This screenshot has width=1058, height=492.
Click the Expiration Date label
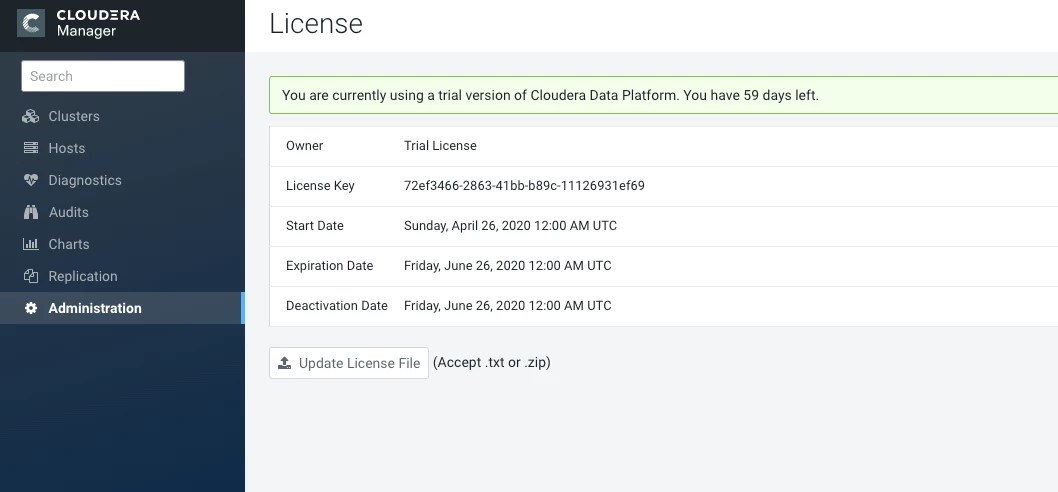click(x=329, y=266)
